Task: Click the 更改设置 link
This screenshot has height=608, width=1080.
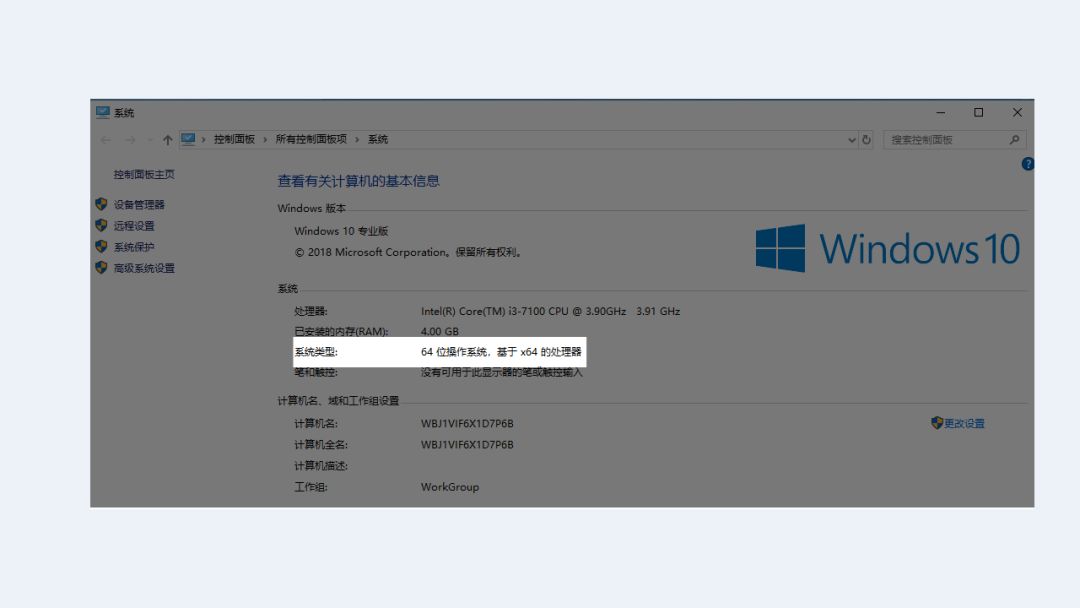Action: click(964, 423)
